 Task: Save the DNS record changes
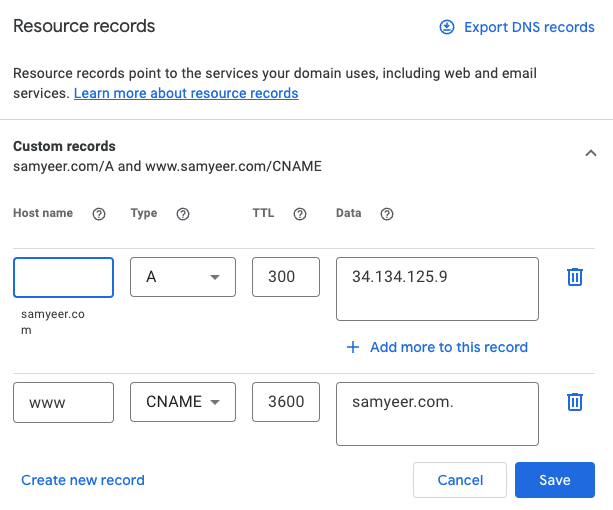click(555, 480)
